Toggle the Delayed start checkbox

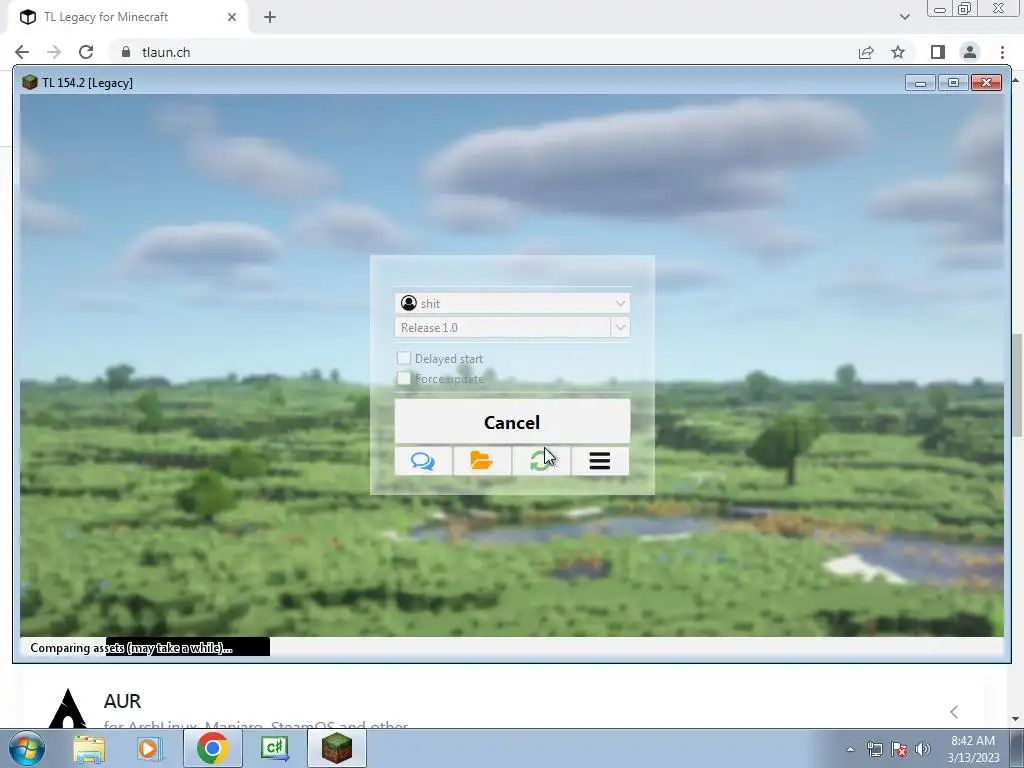404,358
